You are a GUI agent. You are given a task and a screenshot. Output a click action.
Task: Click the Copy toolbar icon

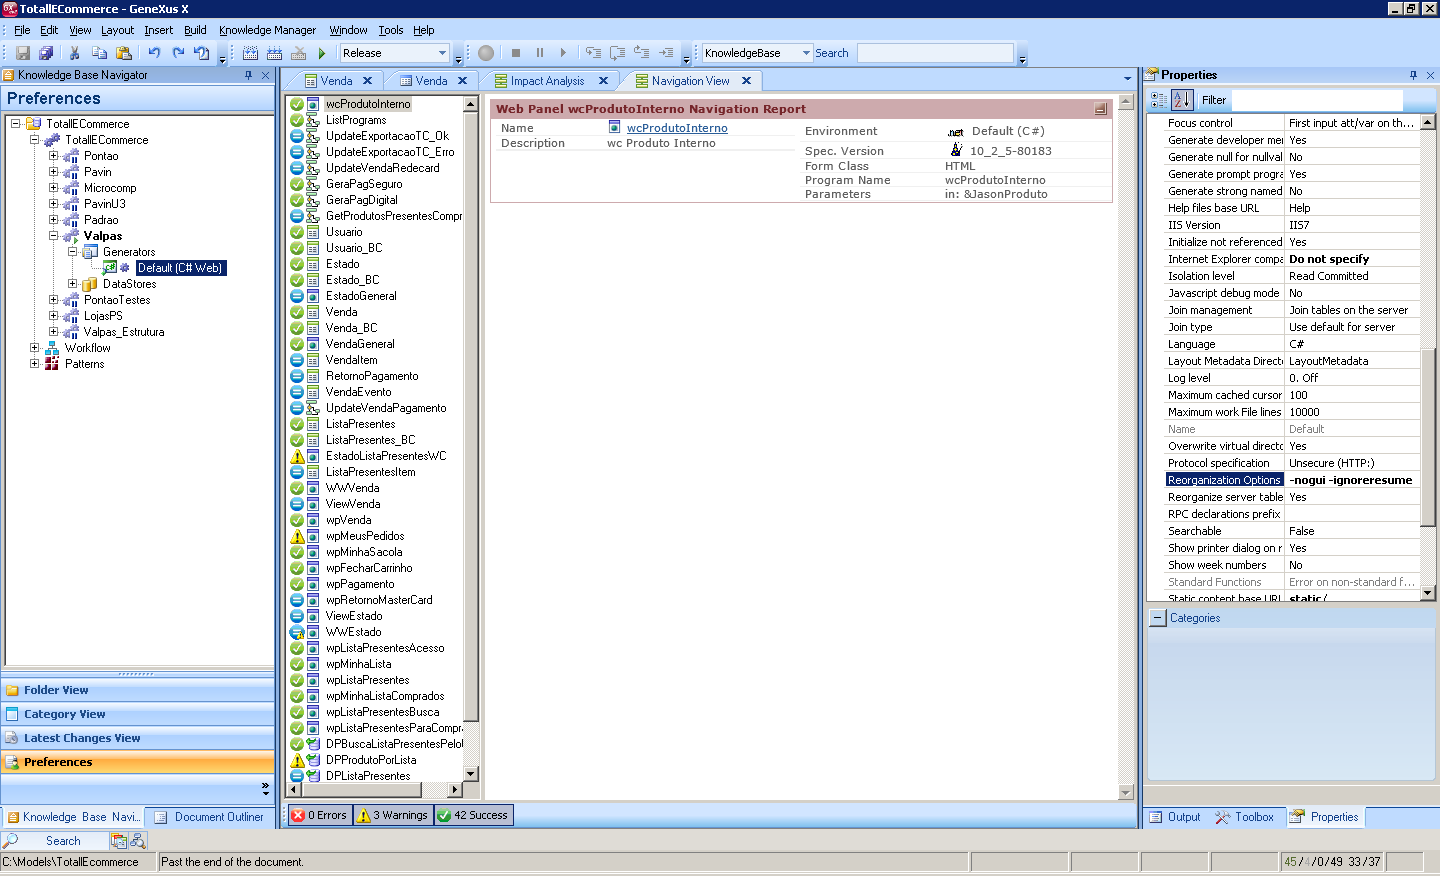pos(99,53)
